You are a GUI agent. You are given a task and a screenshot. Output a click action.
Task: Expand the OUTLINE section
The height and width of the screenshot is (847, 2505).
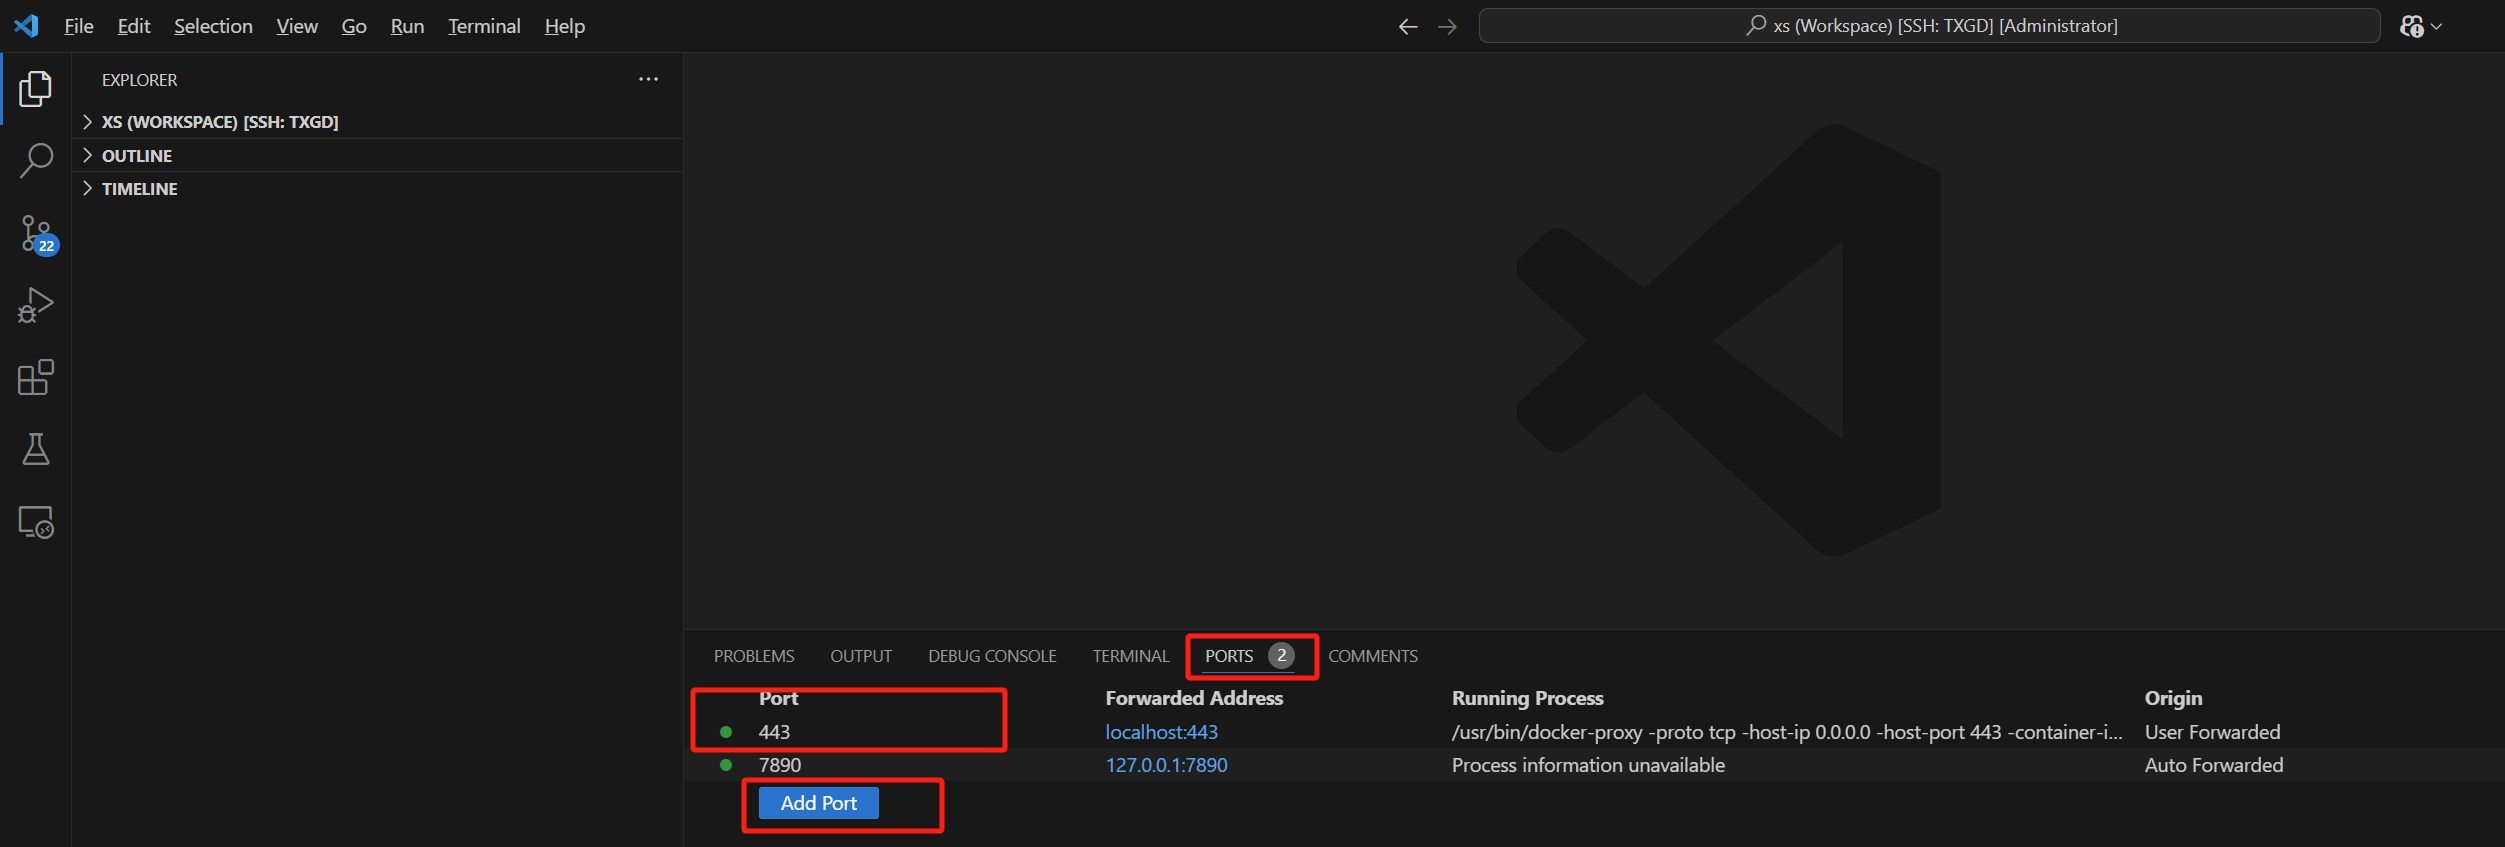377,155
